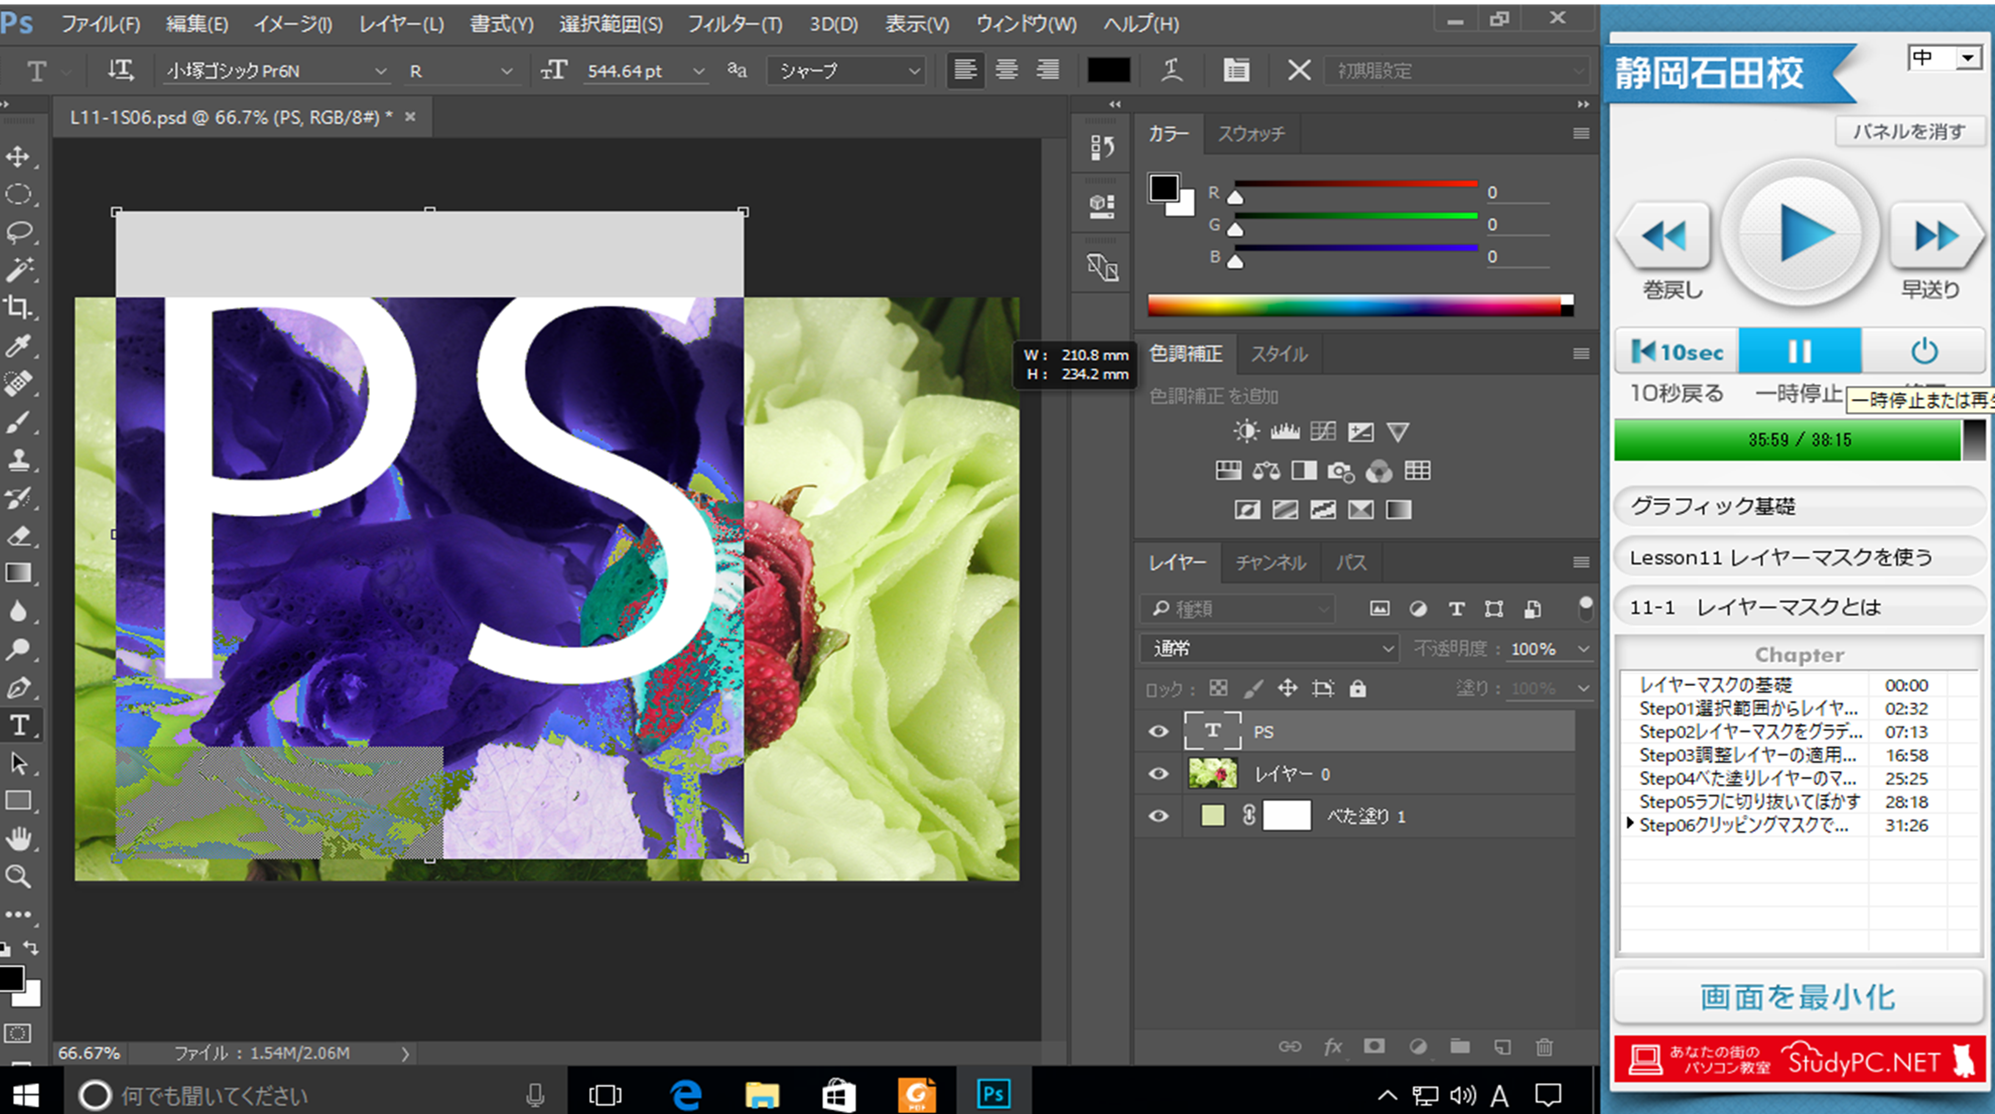This screenshot has width=1995, height=1114.
Task: Select the Brush tool
Action: click(x=18, y=422)
